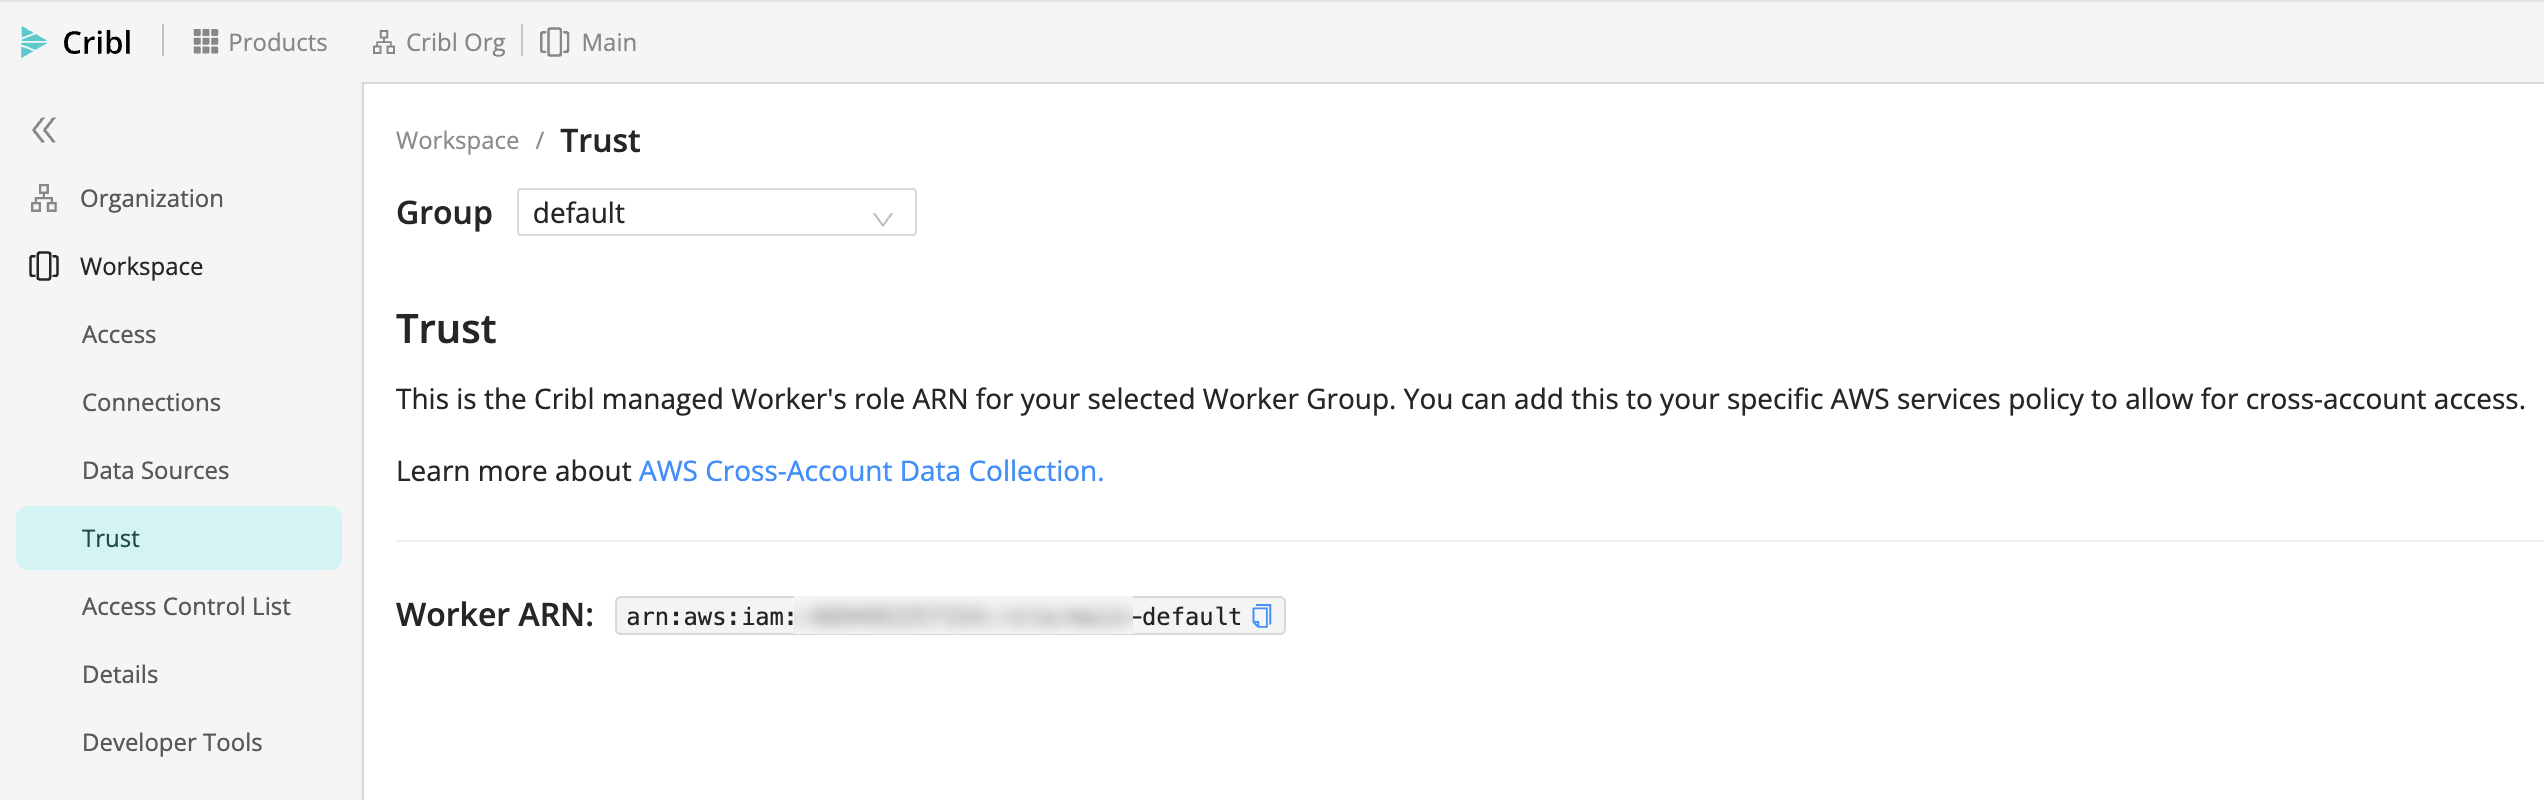Copy the Worker ARN to clipboard
The width and height of the screenshot is (2544, 800).
(1262, 616)
